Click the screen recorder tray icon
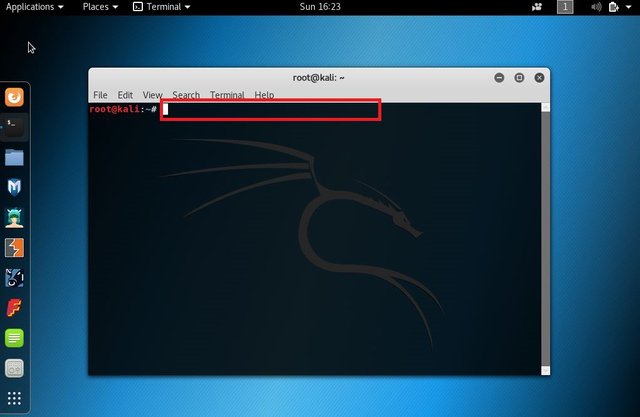The width and height of the screenshot is (640, 417). click(537, 7)
